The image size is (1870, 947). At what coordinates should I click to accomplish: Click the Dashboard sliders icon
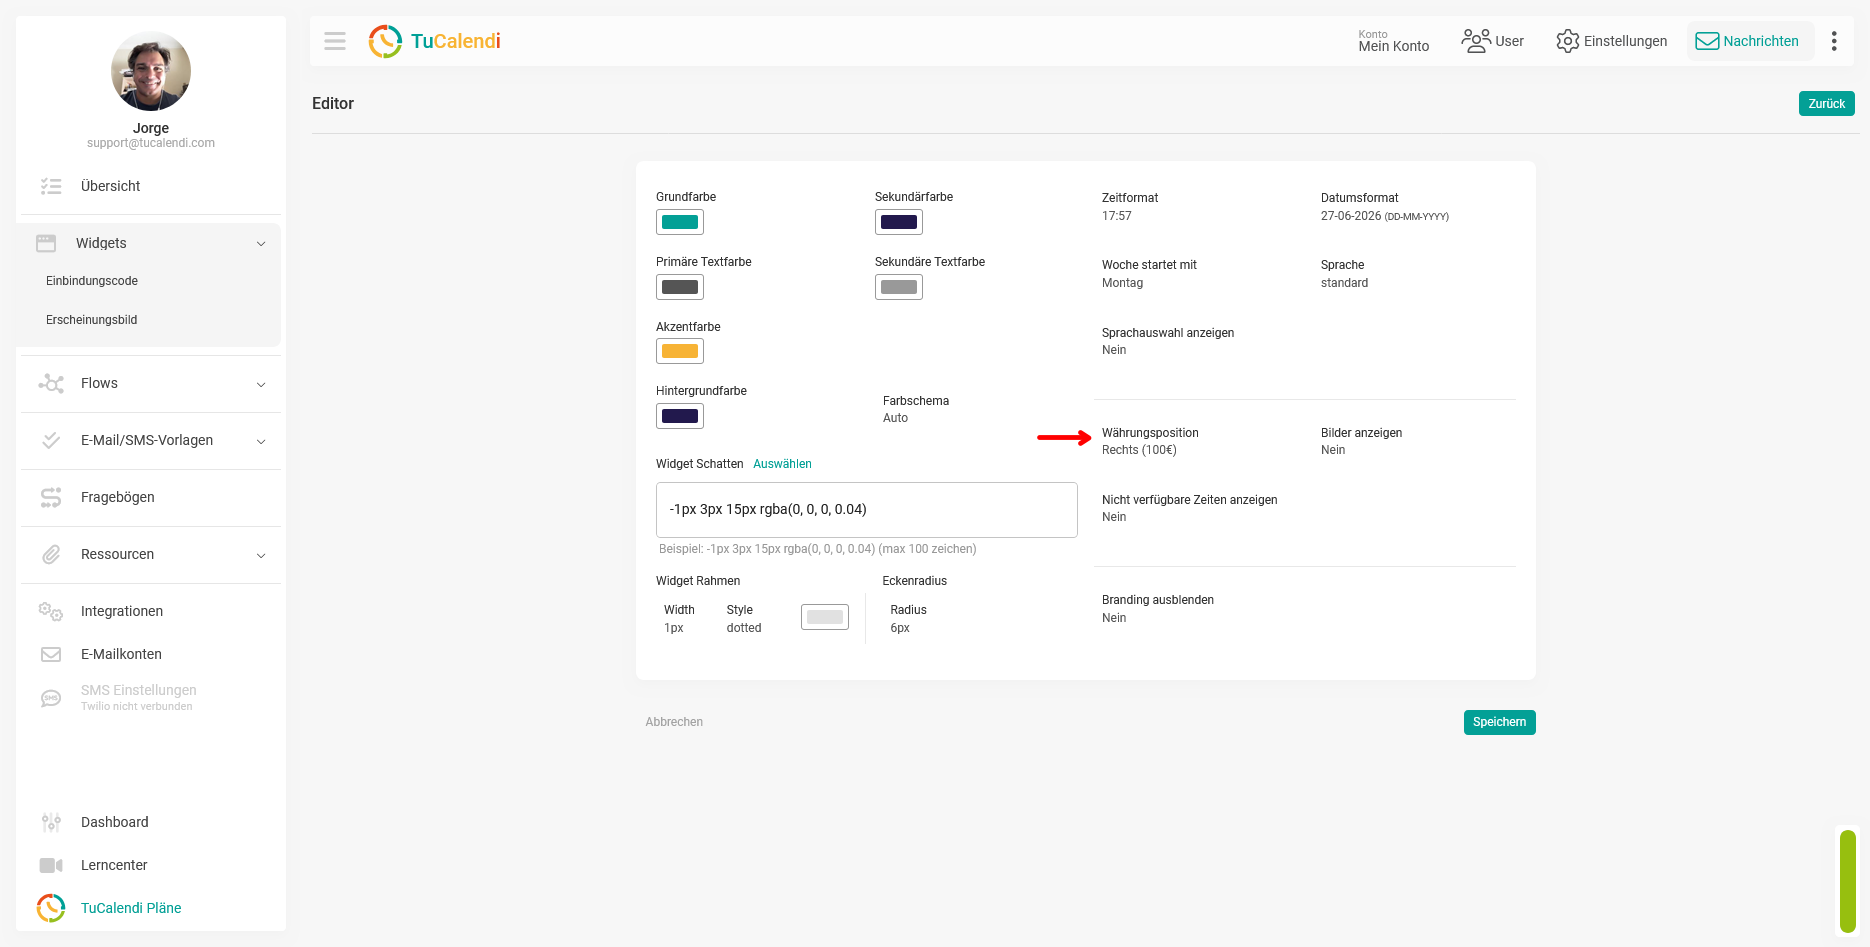coord(51,822)
